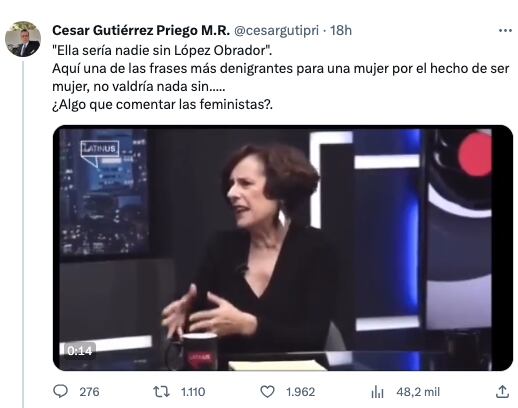View the 1.962 likes count
The width and height of the screenshot is (518, 408).
(300, 392)
